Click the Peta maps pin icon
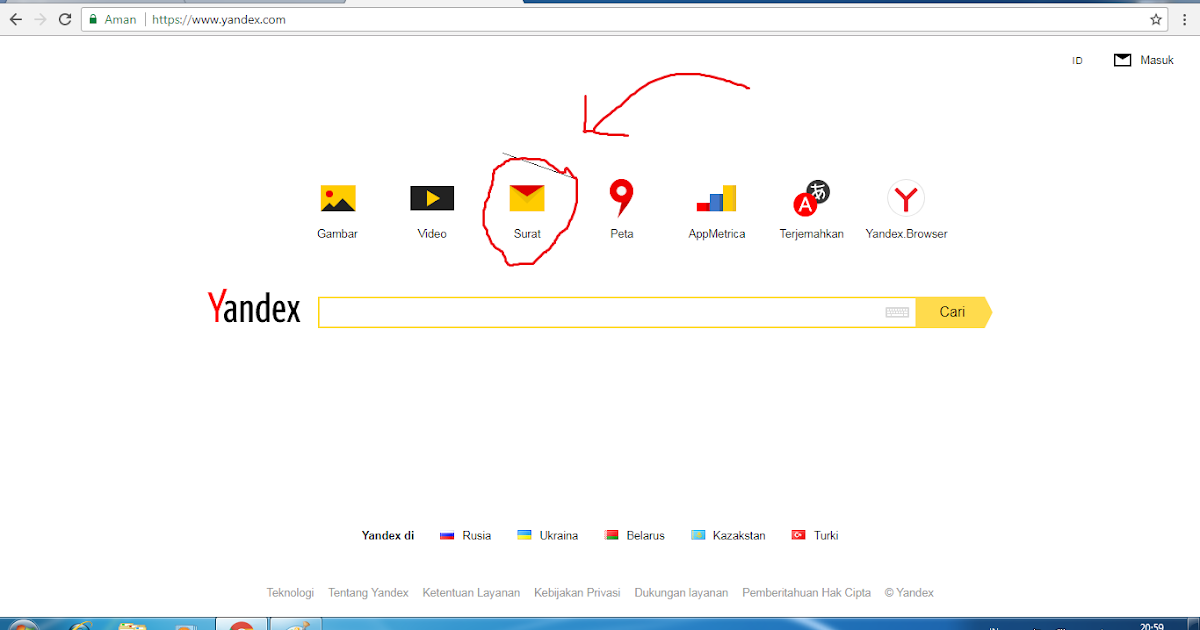 click(x=621, y=198)
